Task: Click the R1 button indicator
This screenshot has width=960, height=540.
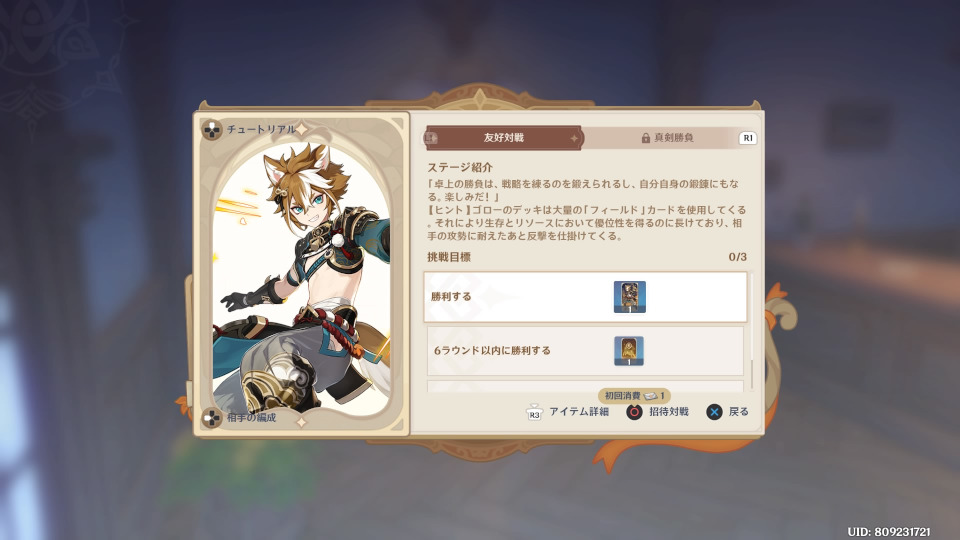Action: [x=748, y=138]
